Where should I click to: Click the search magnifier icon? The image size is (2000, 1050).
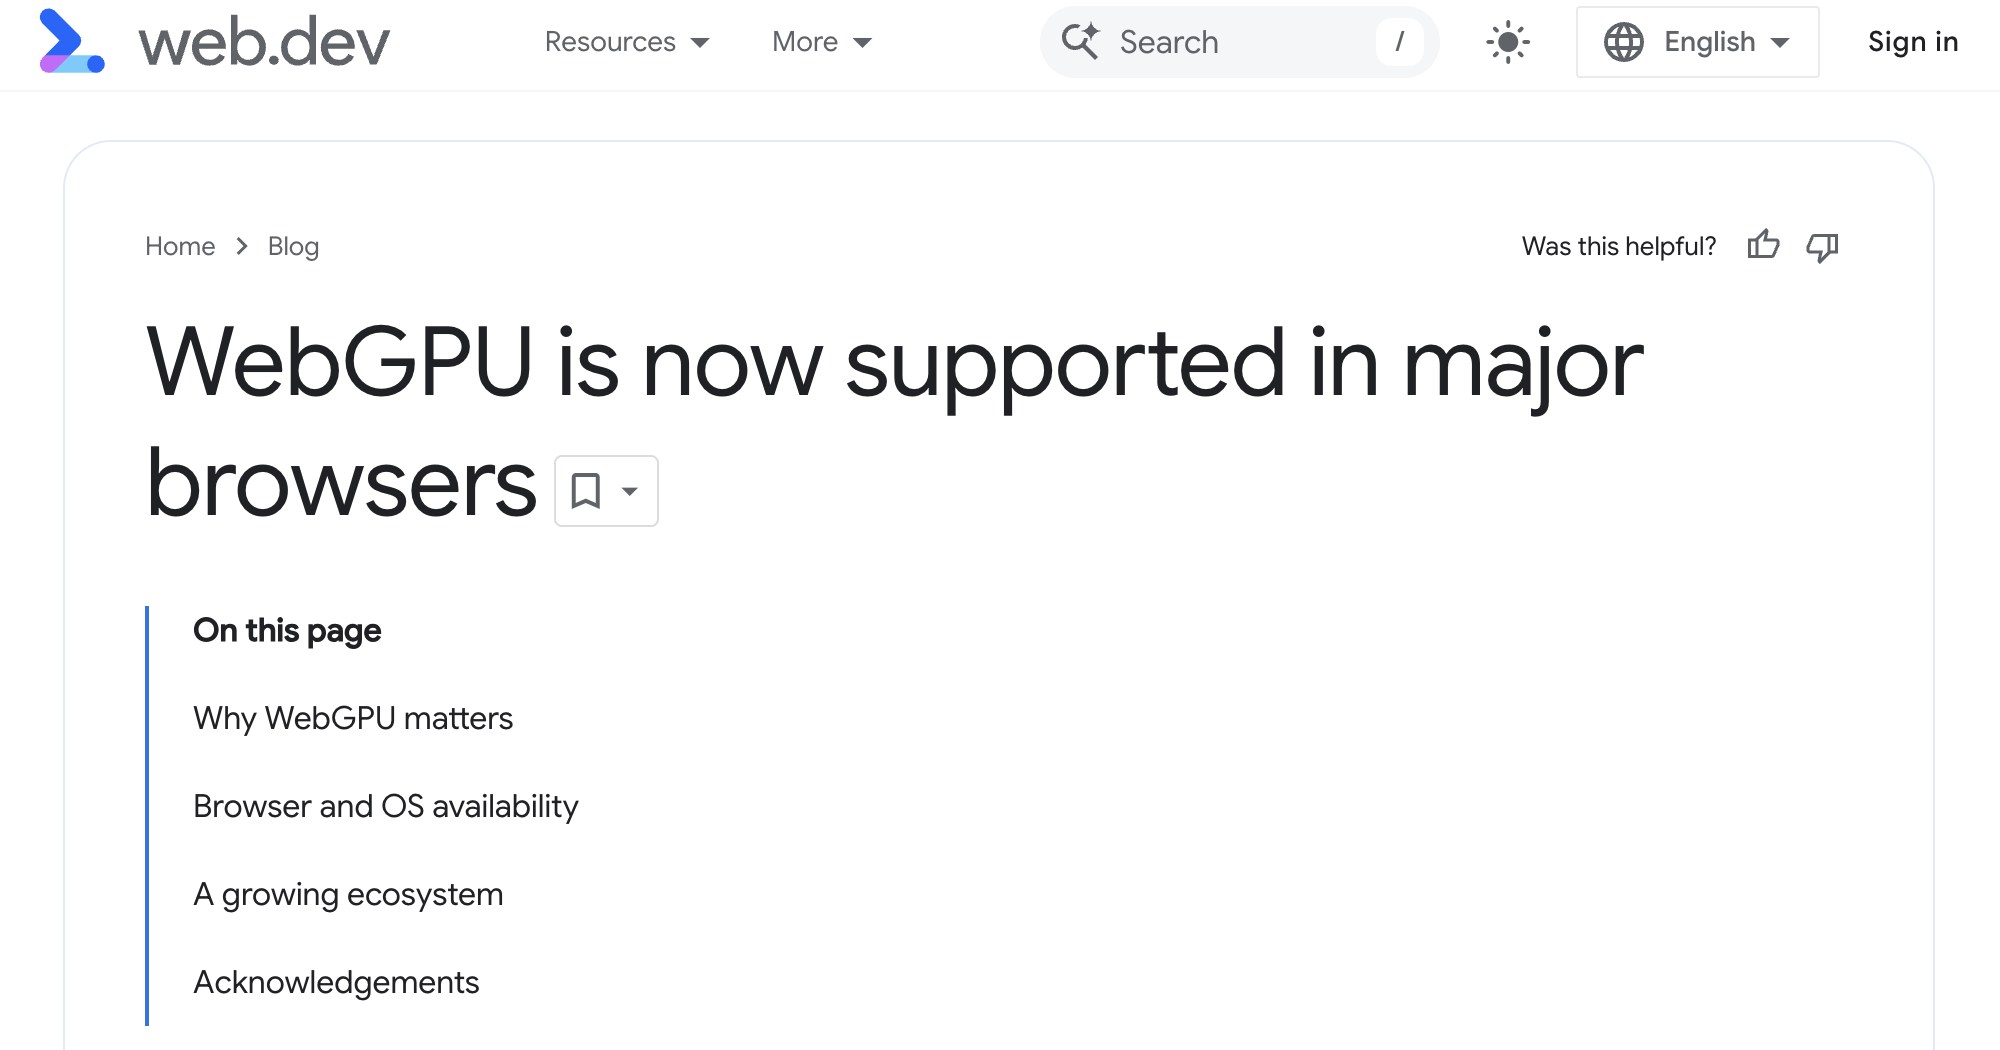pyautogui.click(x=1082, y=42)
